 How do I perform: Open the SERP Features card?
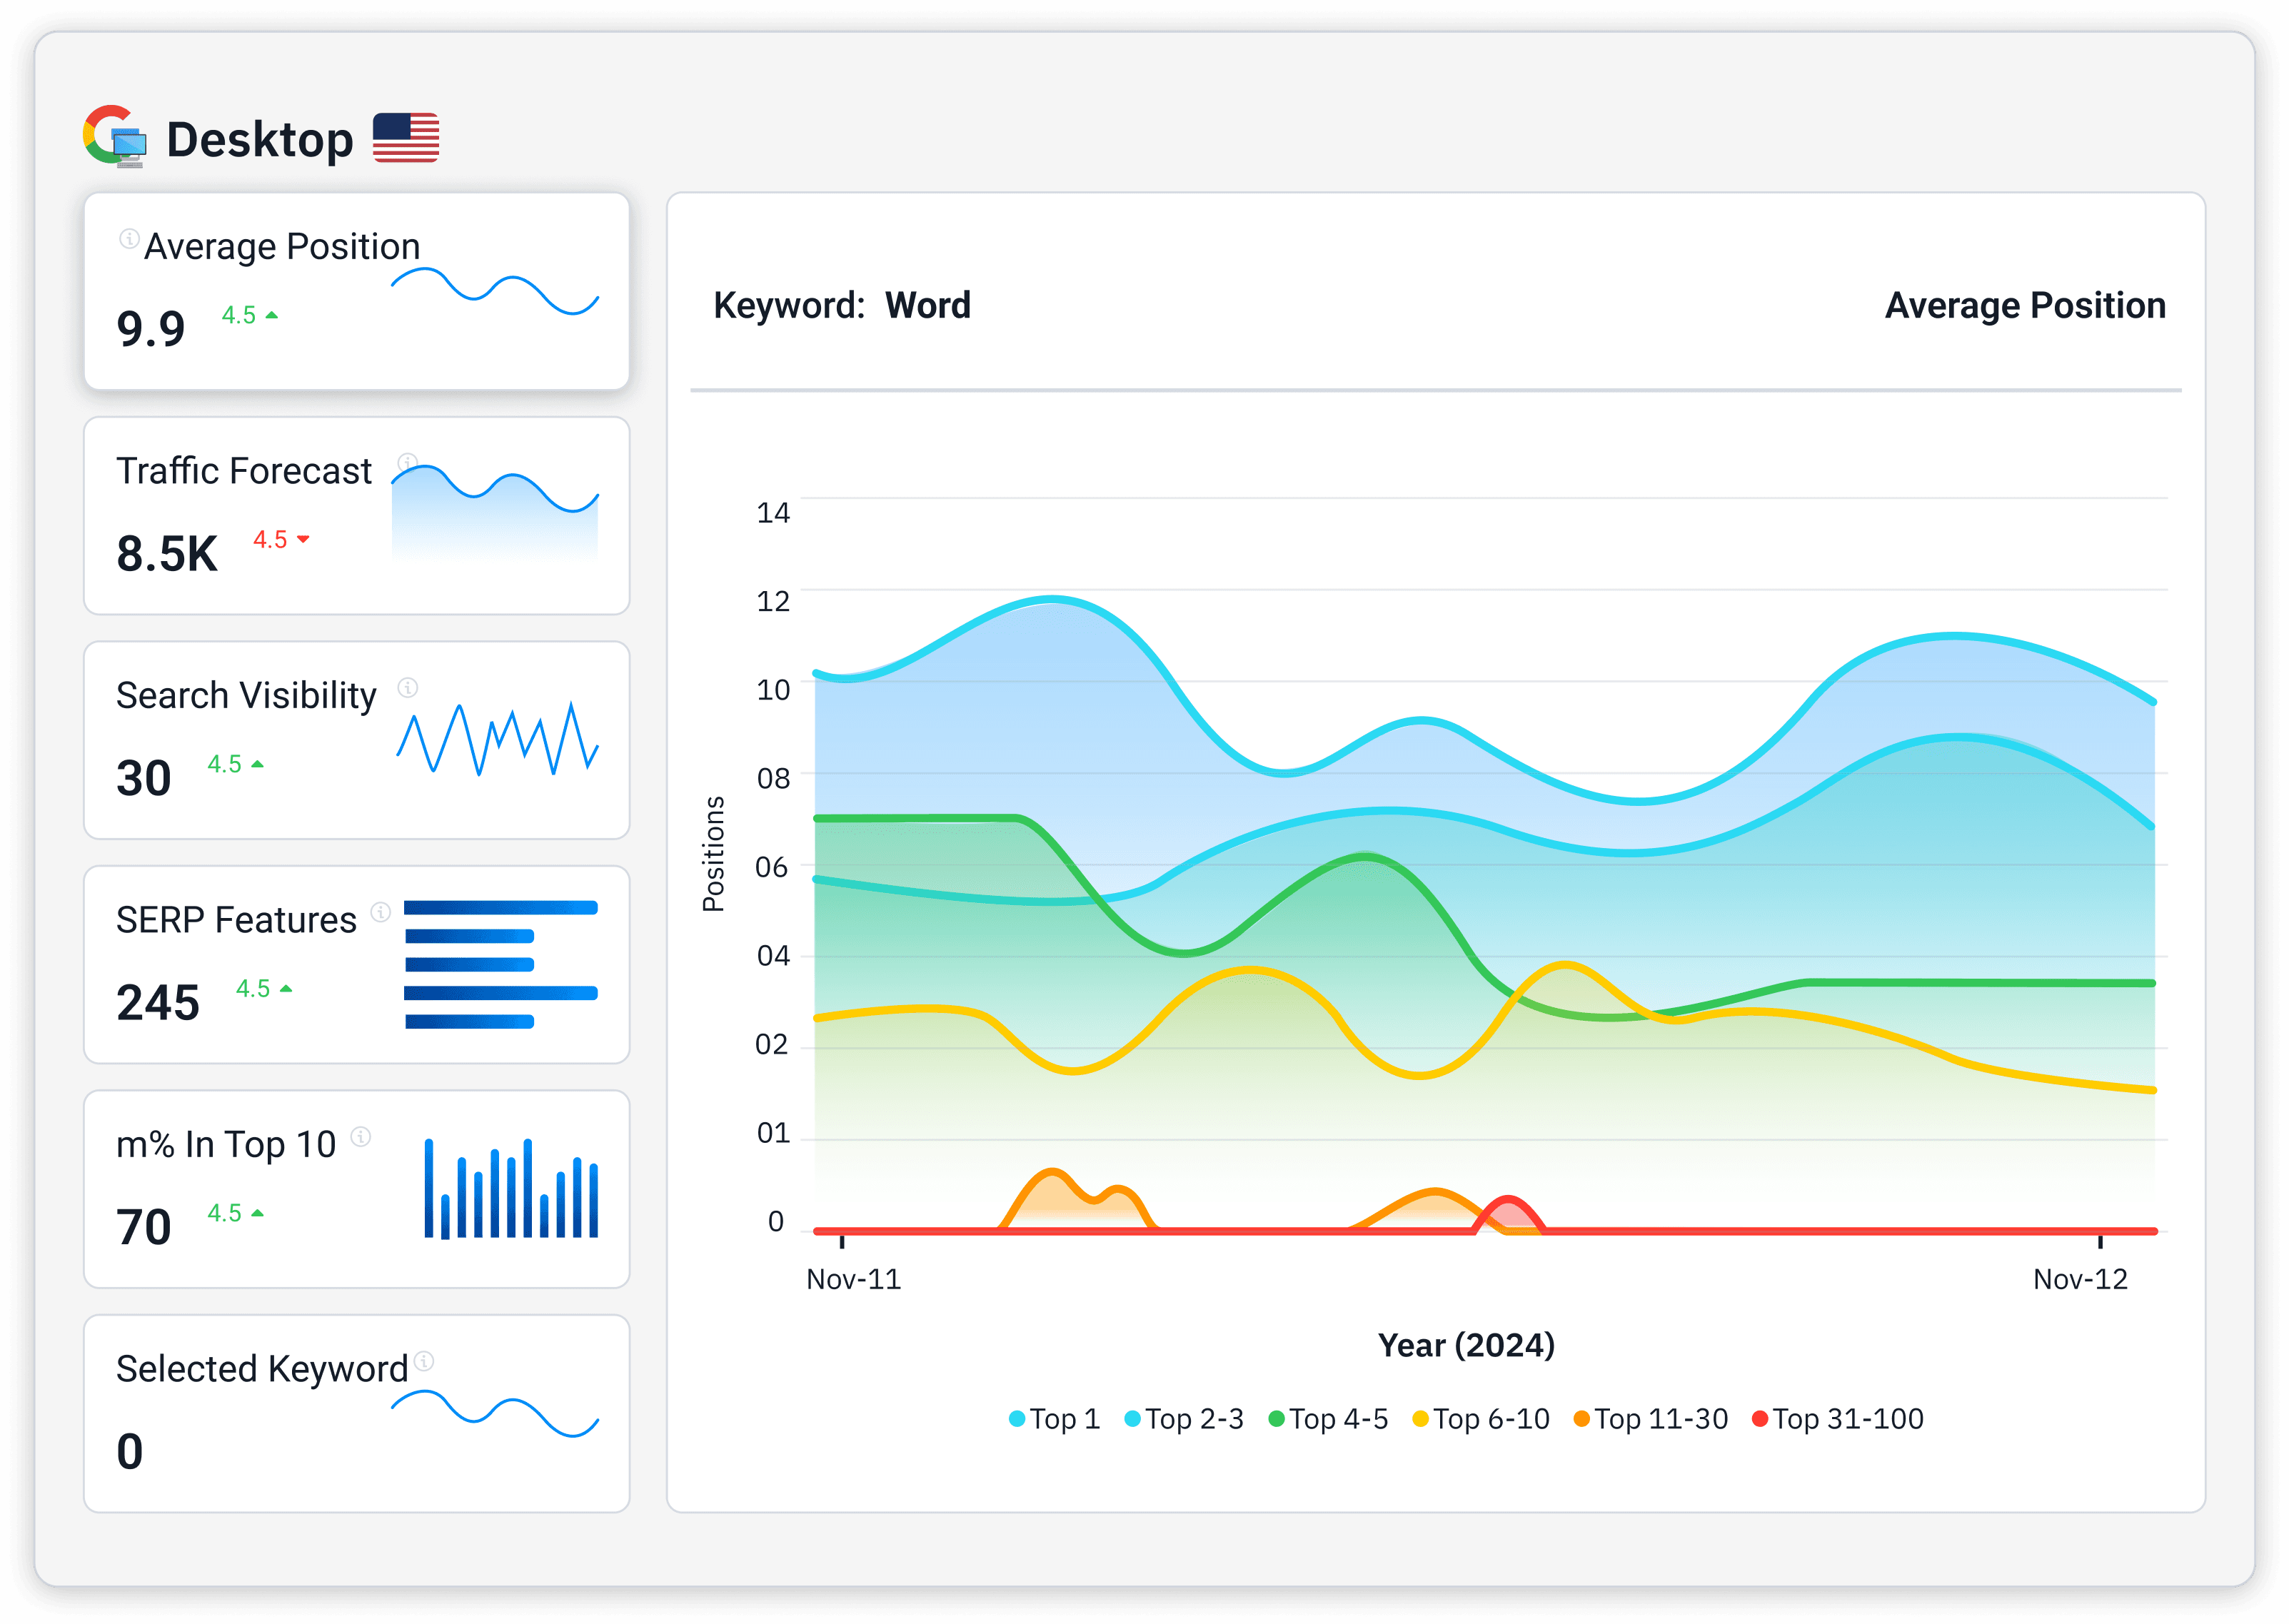click(x=357, y=965)
